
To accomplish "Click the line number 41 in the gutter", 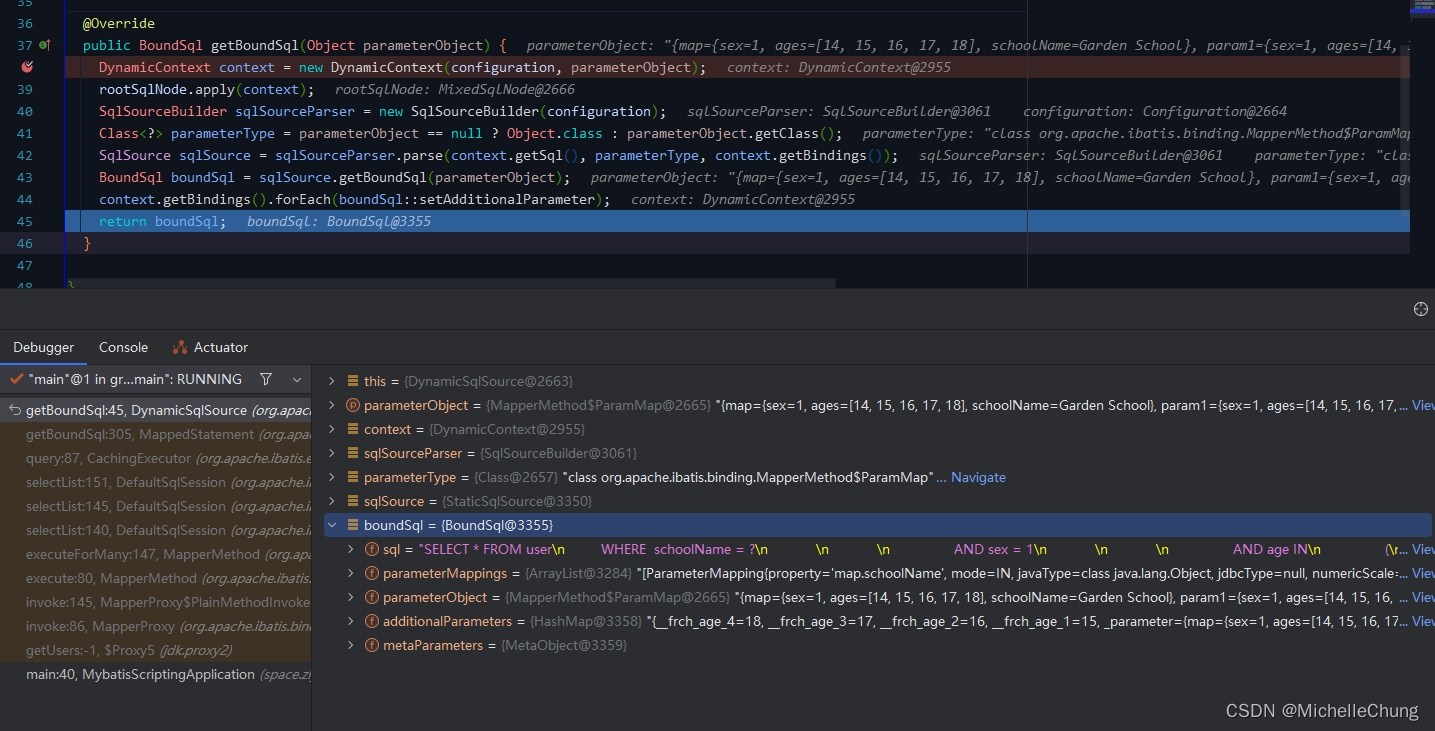I will click(x=25, y=133).
